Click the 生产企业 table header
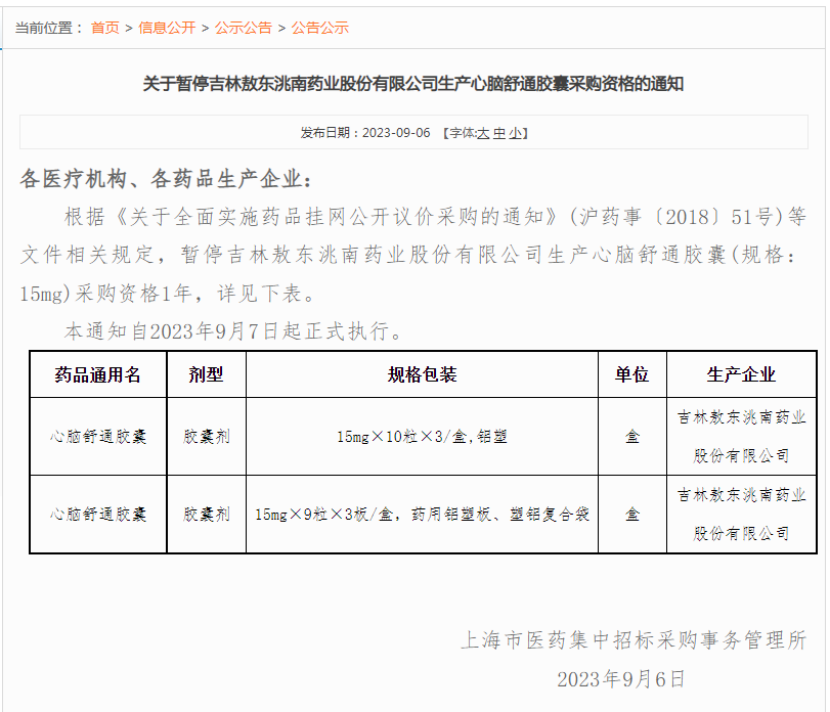Viewport: 830px width, 712px height. coord(741,375)
